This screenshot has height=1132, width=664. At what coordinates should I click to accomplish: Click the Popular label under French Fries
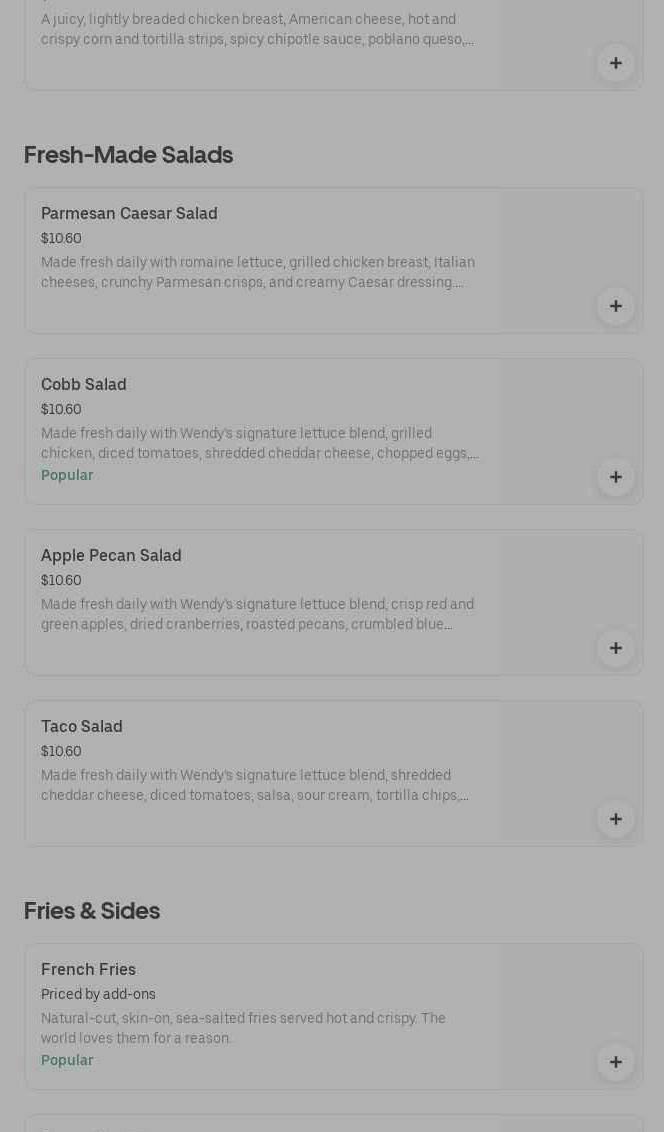pyautogui.click(x=67, y=1060)
